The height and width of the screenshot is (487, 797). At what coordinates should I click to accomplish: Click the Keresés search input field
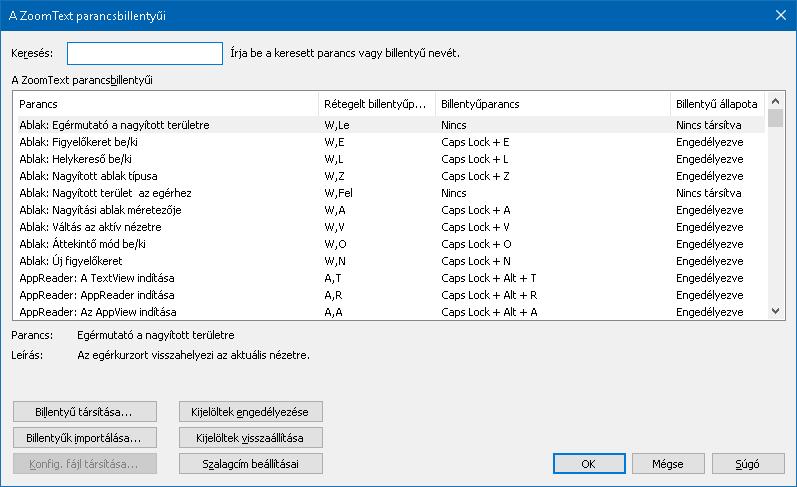[145, 53]
